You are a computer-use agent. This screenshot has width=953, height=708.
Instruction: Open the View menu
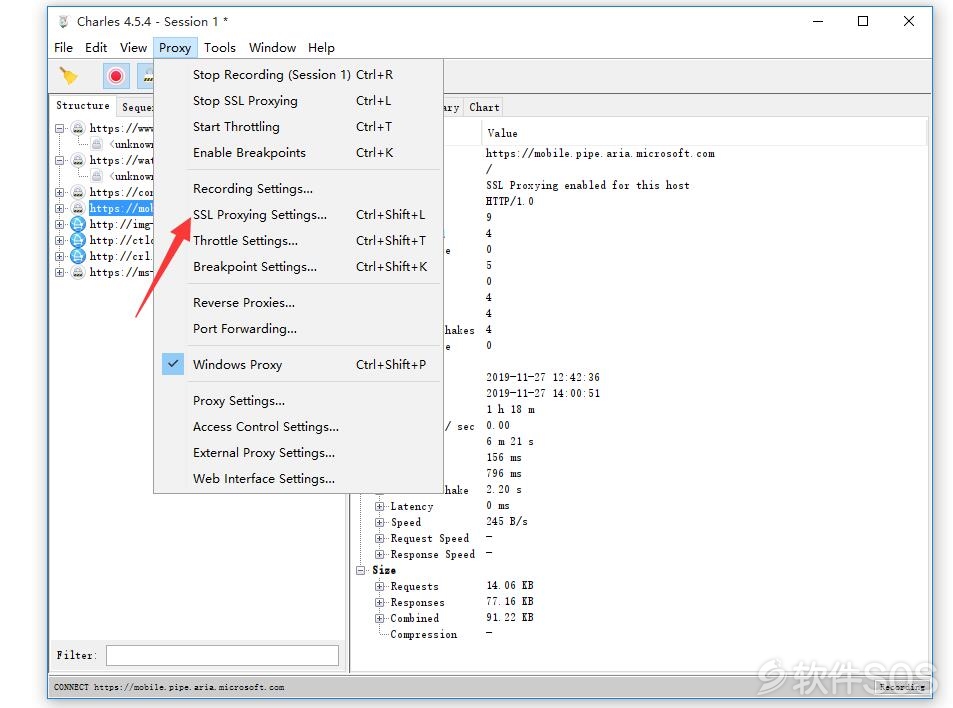tap(133, 47)
